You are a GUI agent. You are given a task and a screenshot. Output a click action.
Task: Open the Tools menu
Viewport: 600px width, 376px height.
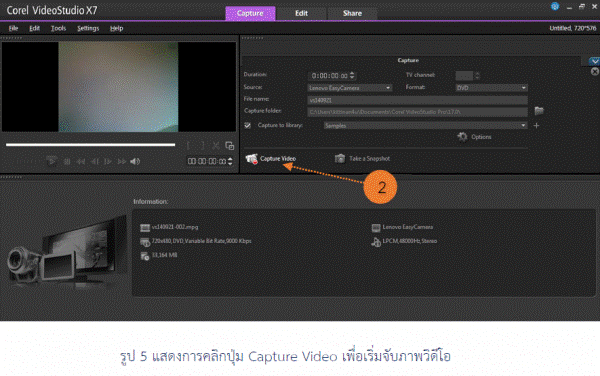click(58, 28)
